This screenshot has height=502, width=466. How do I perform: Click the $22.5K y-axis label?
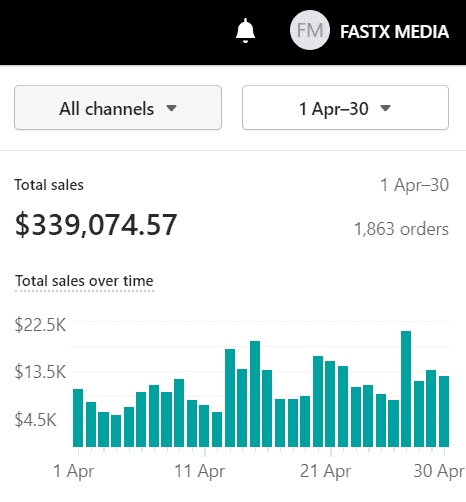point(40,325)
